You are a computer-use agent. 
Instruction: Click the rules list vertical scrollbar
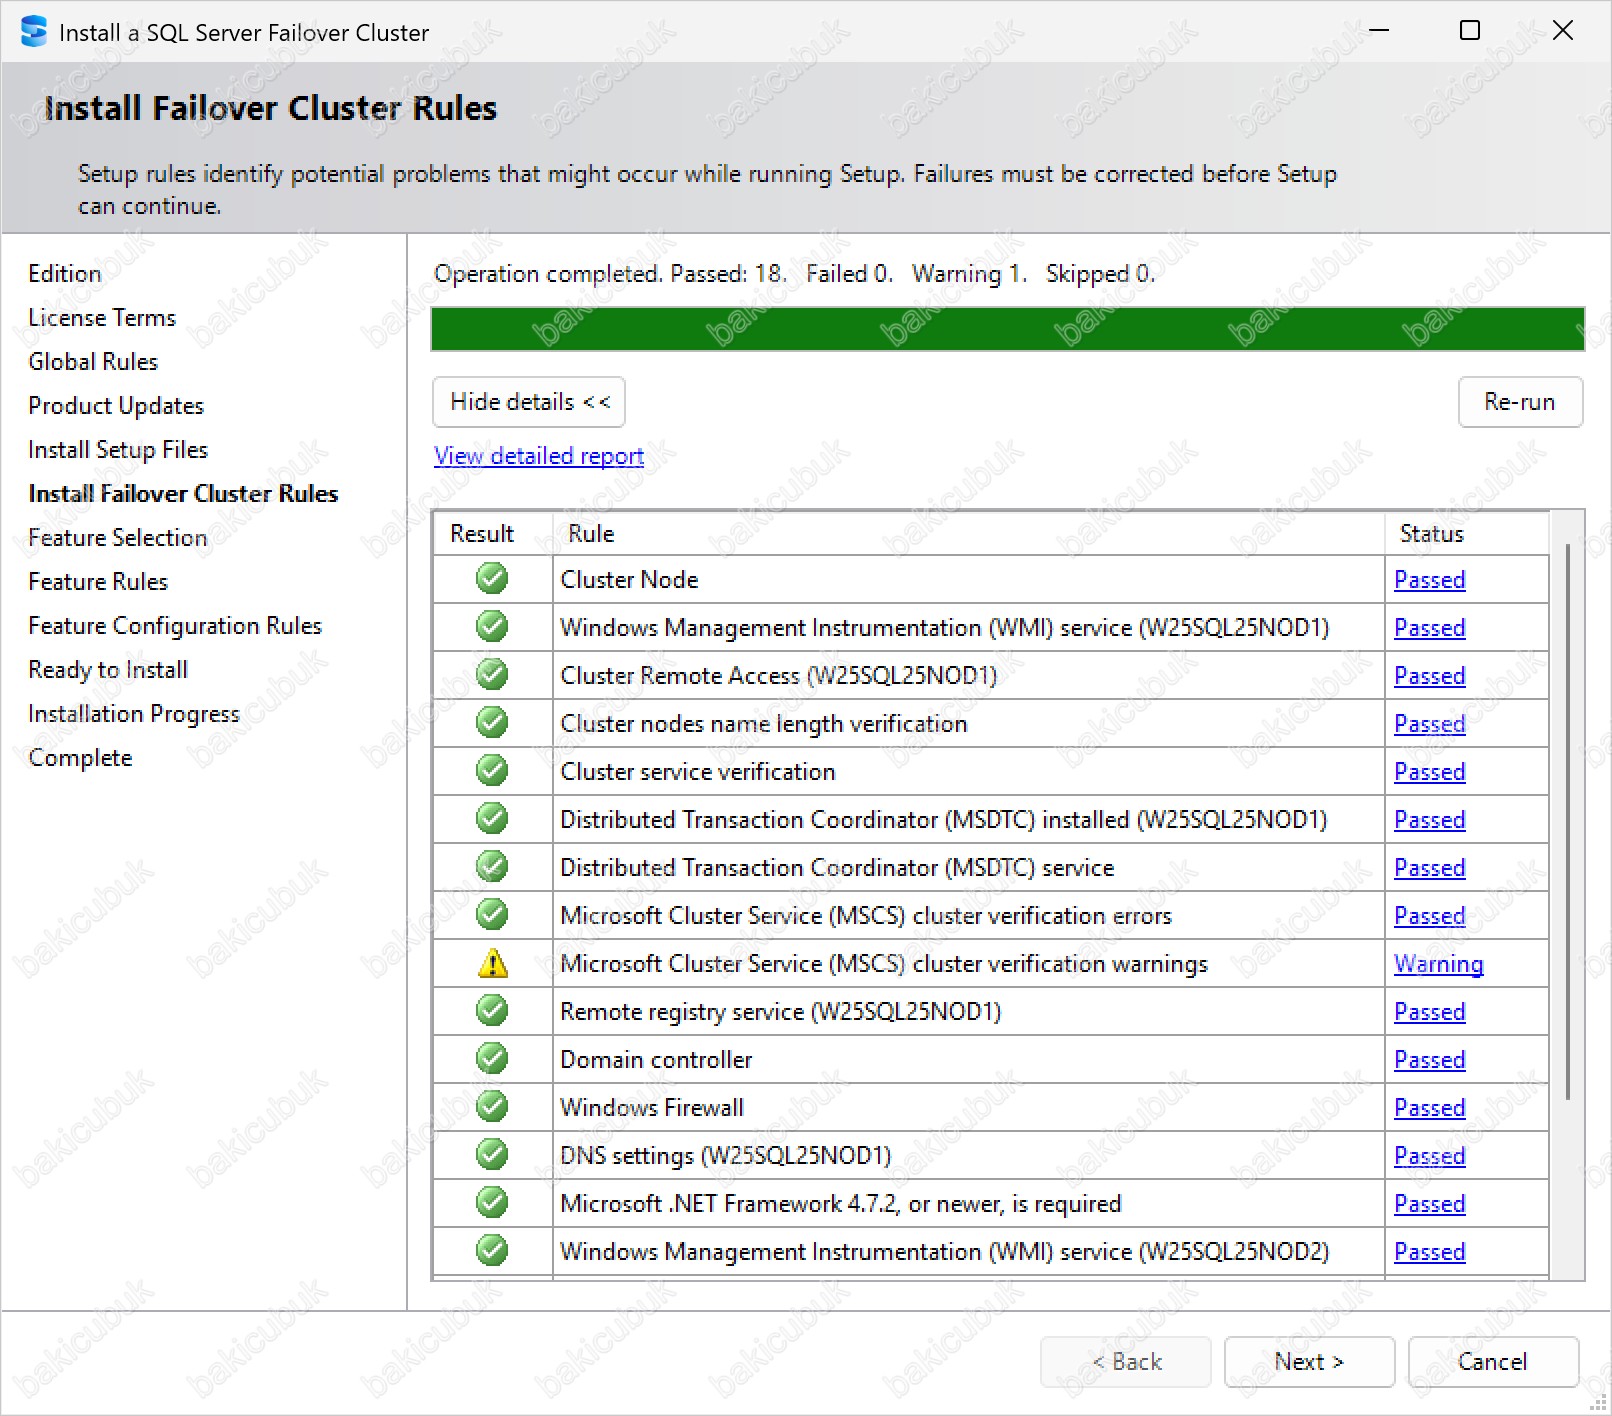point(1567,820)
